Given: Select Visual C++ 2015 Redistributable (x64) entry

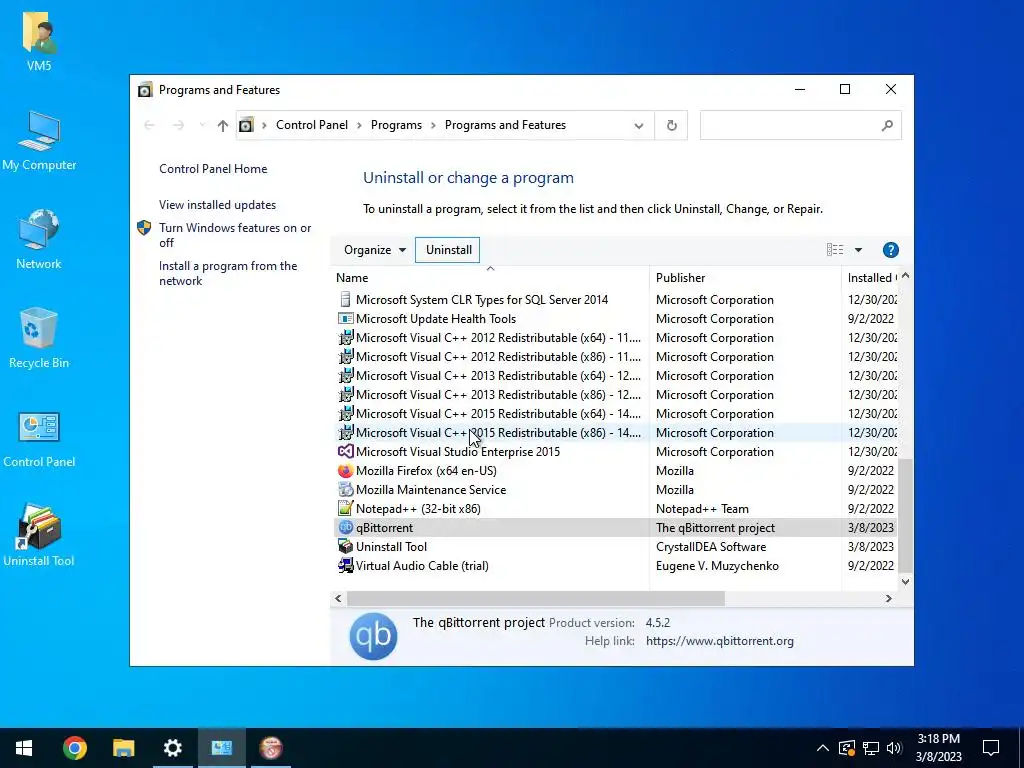Looking at the screenshot, I should [x=615, y=413].
